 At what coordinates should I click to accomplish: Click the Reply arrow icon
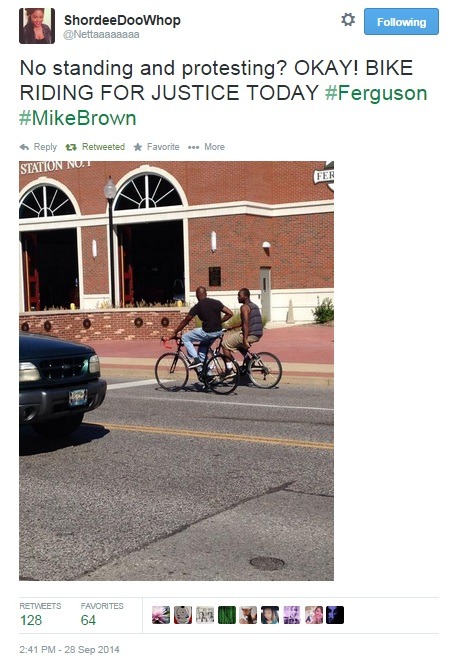click(24, 147)
